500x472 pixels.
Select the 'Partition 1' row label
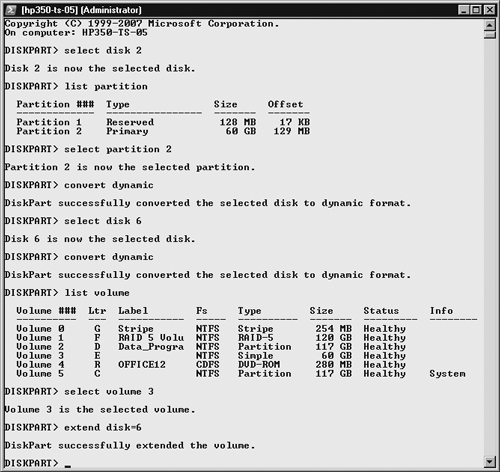click(49, 122)
